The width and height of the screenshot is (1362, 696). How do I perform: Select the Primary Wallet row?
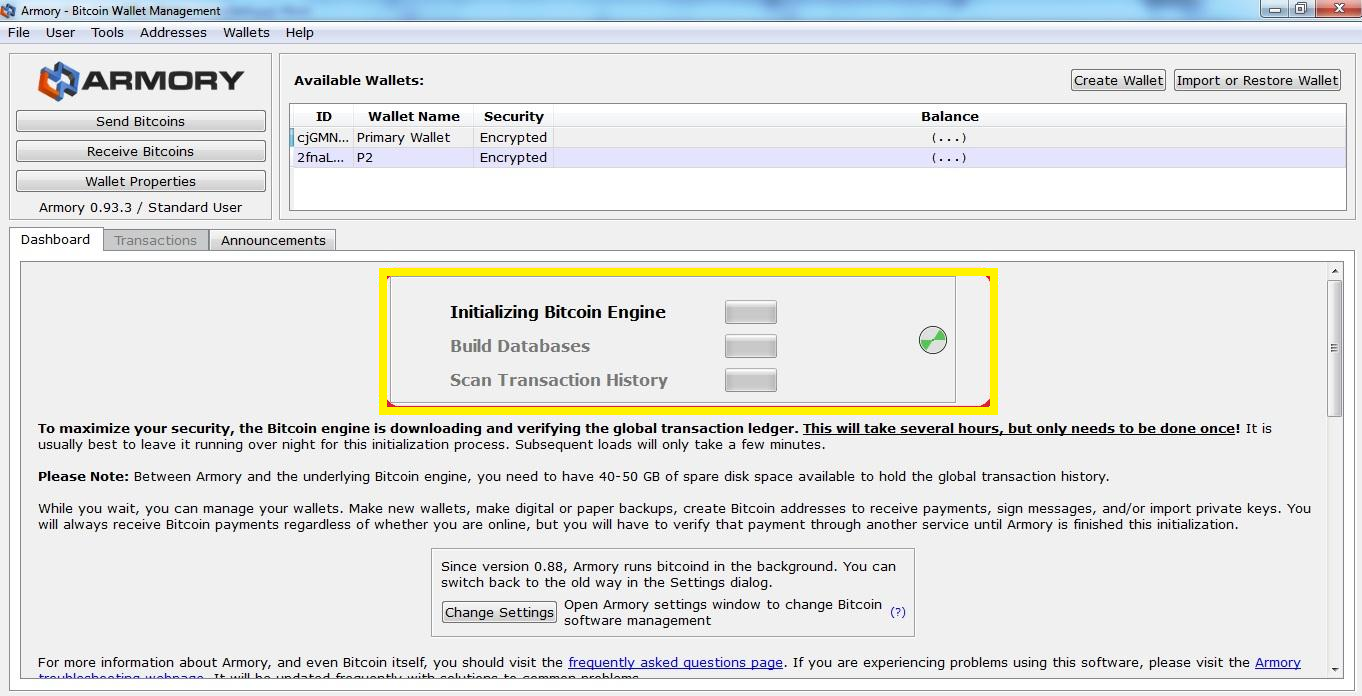tap(818, 137)
